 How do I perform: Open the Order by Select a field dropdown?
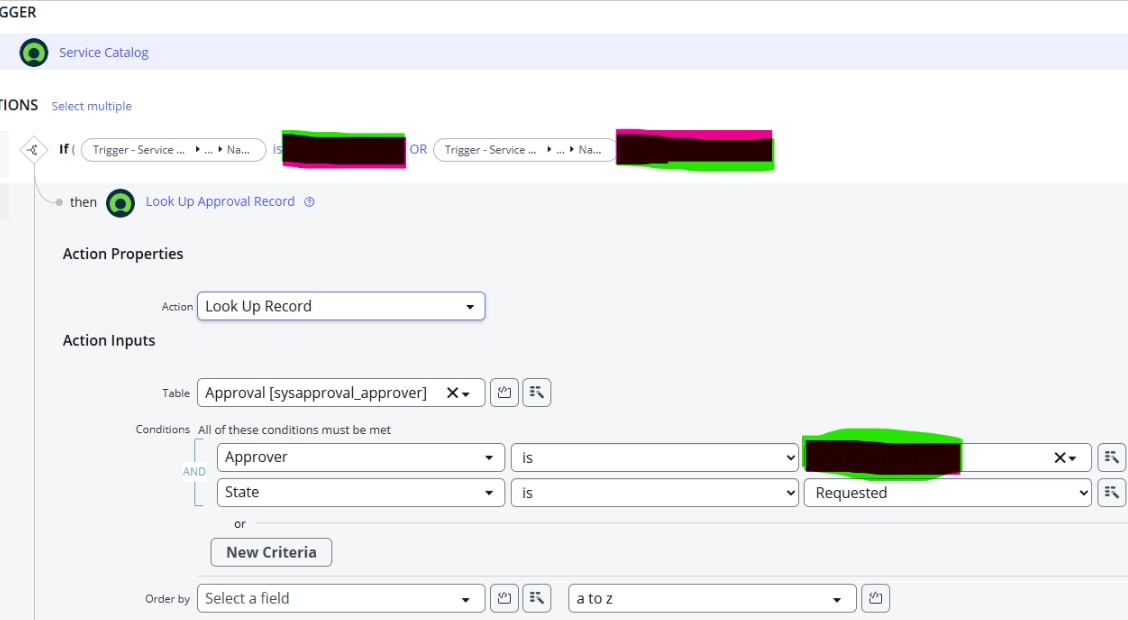click(x=341, y=599)
